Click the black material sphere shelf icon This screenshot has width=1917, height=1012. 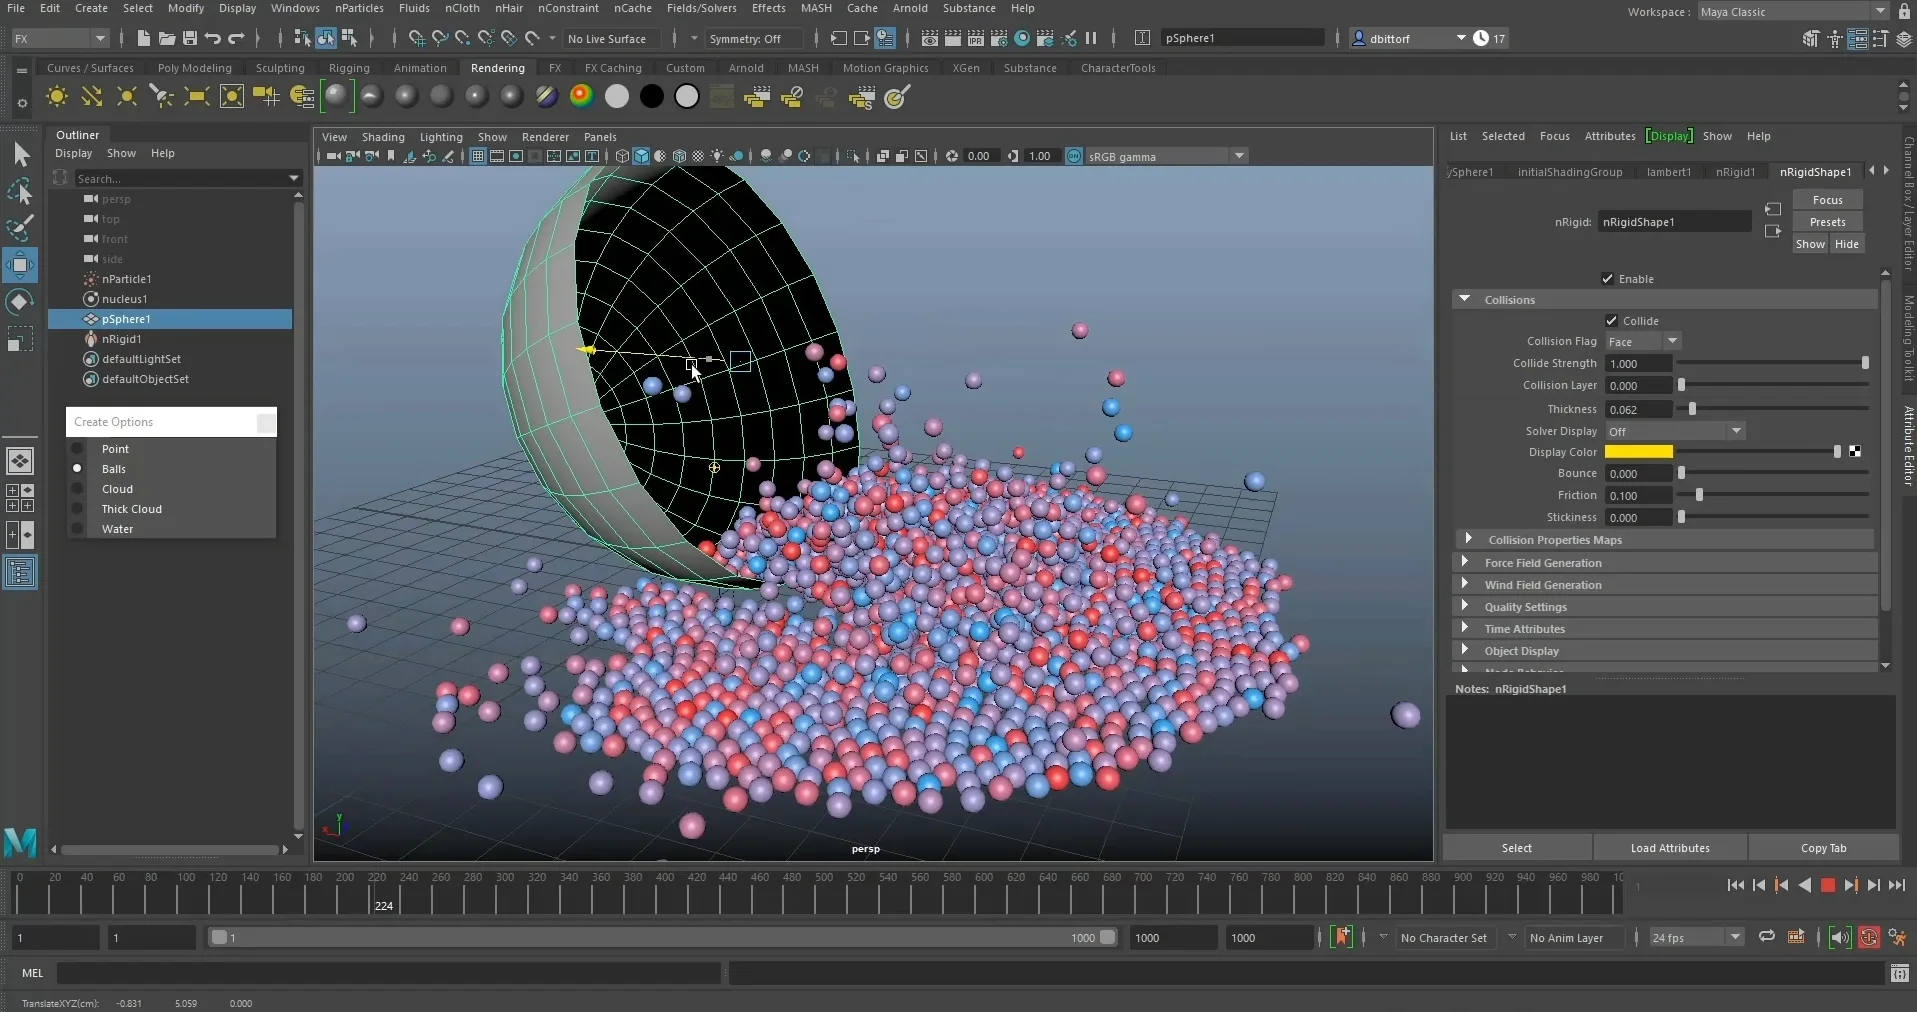[651, 97]
